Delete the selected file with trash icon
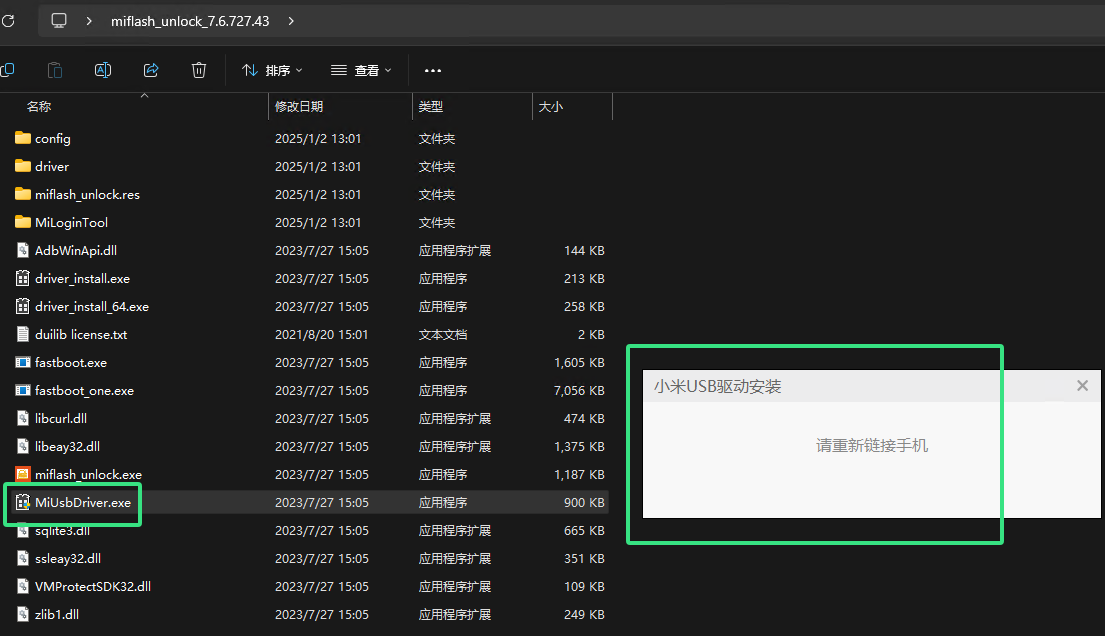Image resolution: width=1105 pixels, height=636 pixels. click(x=199, y=70)
